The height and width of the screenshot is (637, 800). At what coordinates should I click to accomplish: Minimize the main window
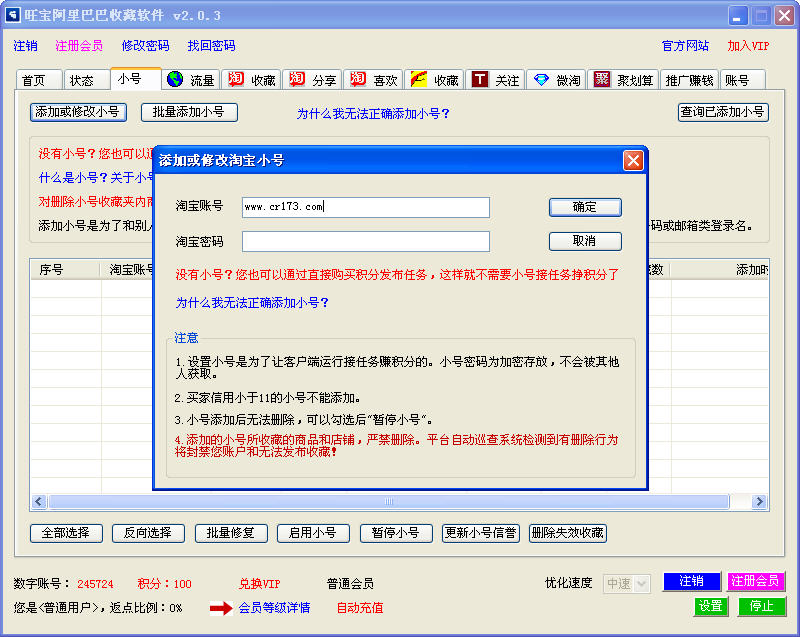[x=737, y=16]
